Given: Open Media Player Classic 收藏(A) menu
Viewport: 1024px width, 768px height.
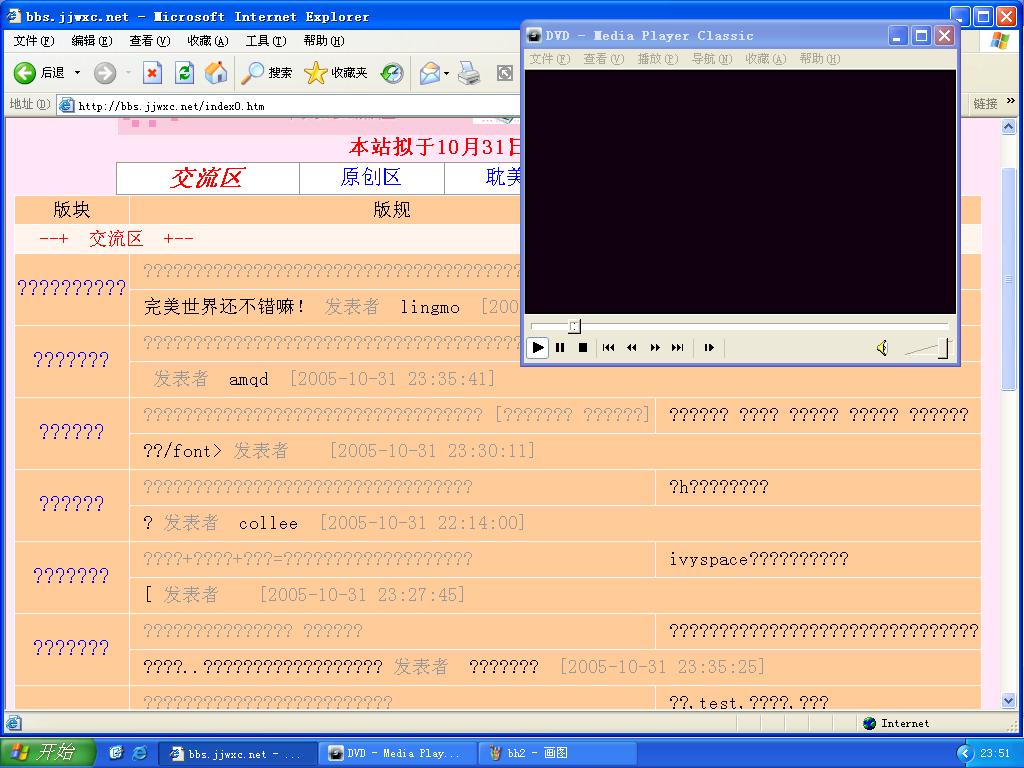Looking at the screenshot, I should 766,59.
